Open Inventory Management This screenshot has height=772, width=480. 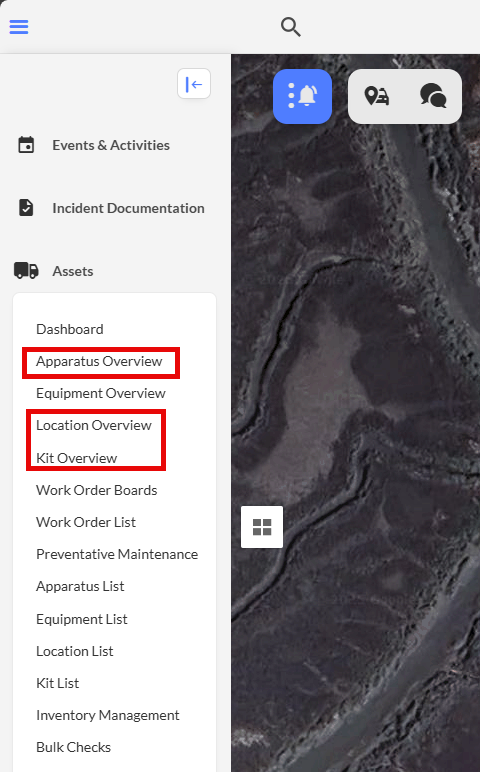pyautogui.click(x=108, y=715)
